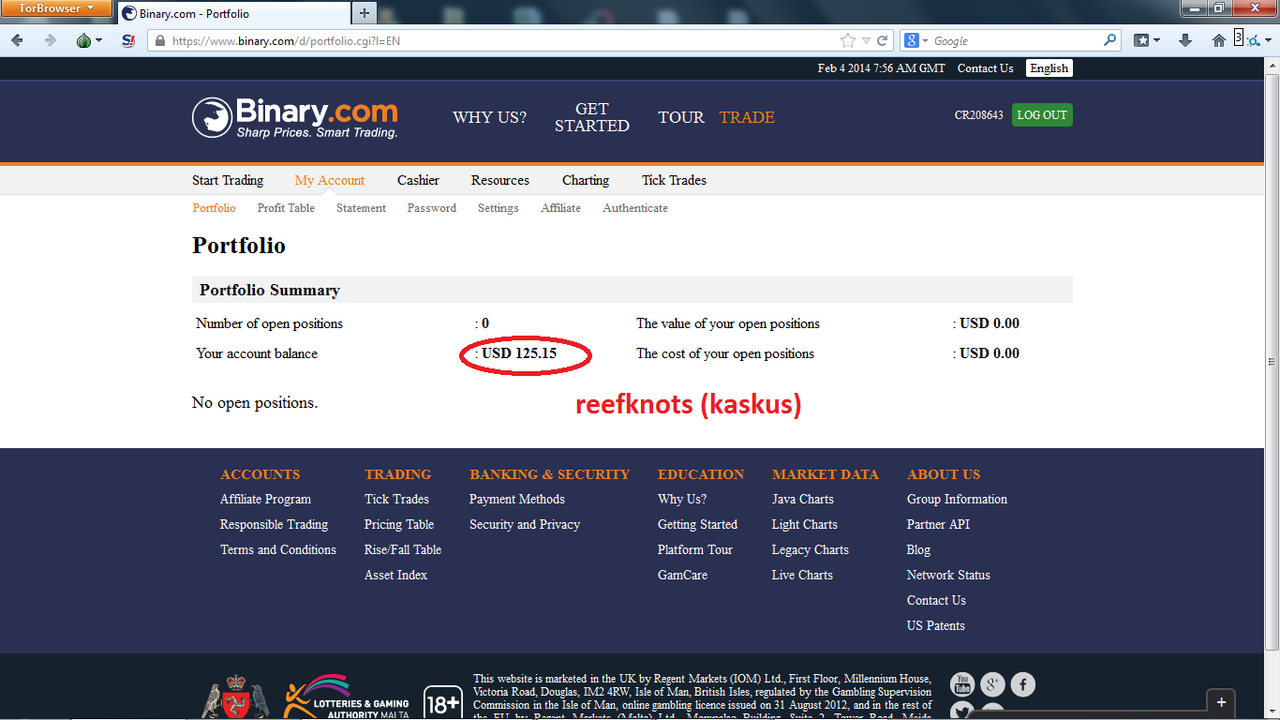
Task: Open the My Account menu
Action: pos(330,180)
